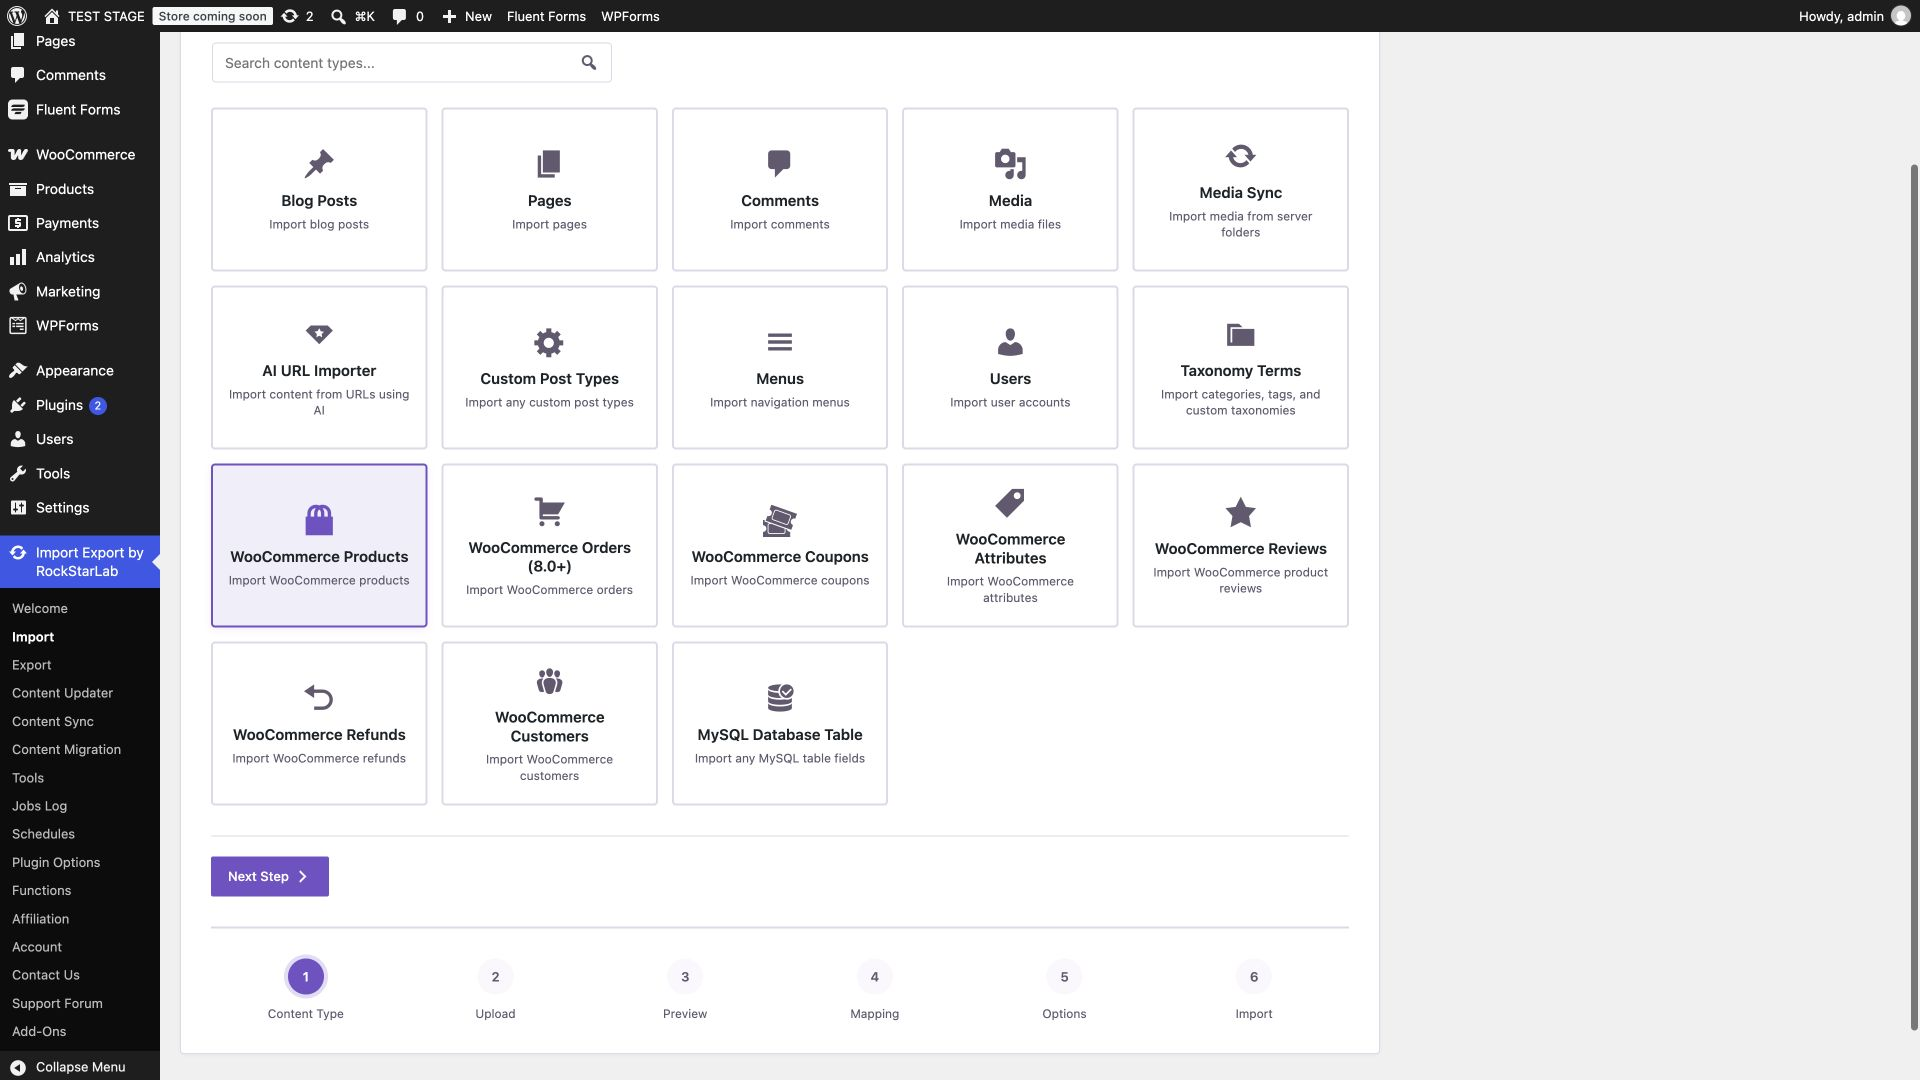The image size is (1920, 1080).
Task: Choose WooCommerce Coupons ticket icon
Action: click(779, 520)
